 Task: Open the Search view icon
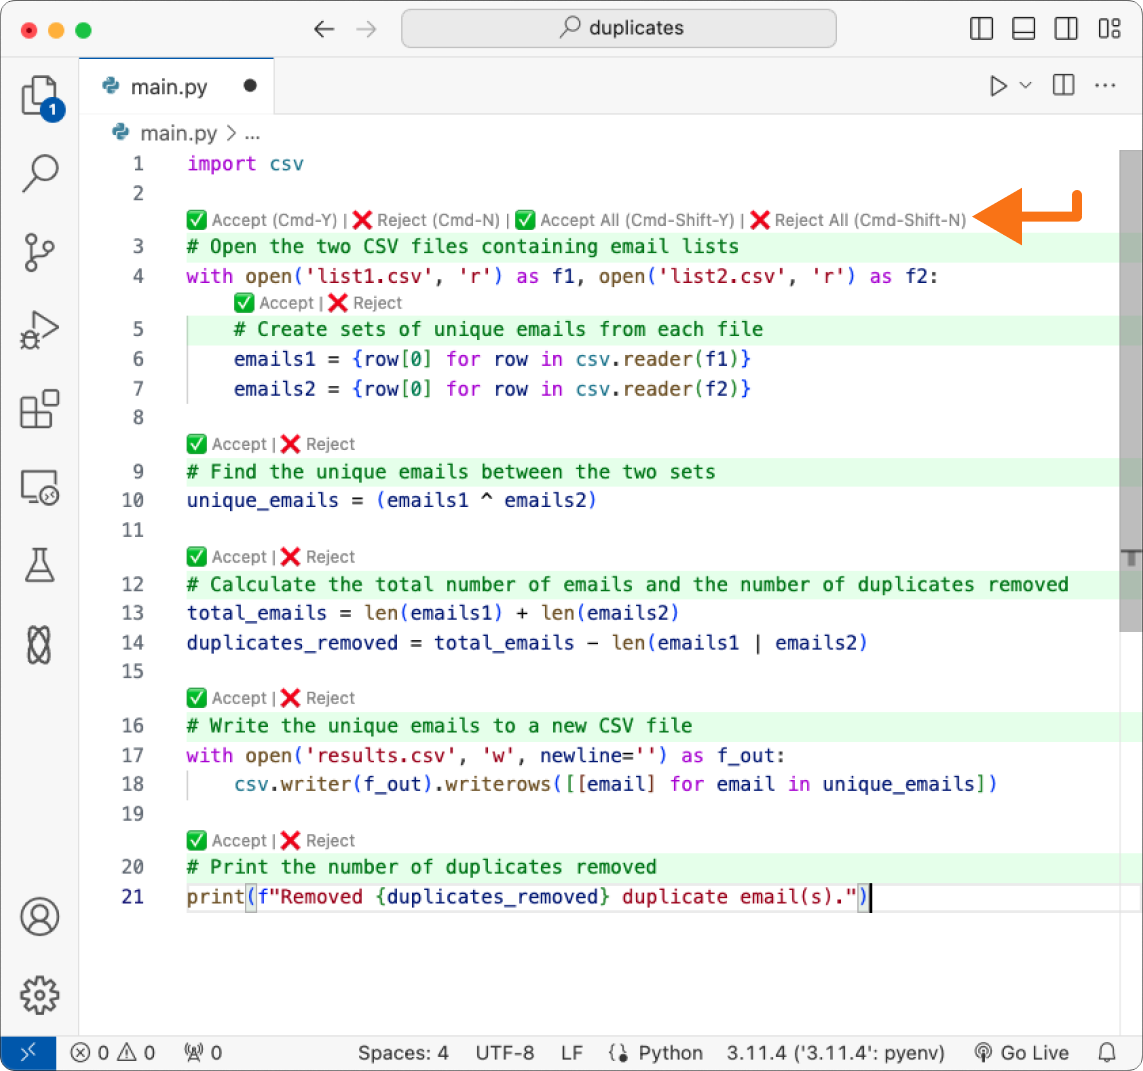[40, 172]
